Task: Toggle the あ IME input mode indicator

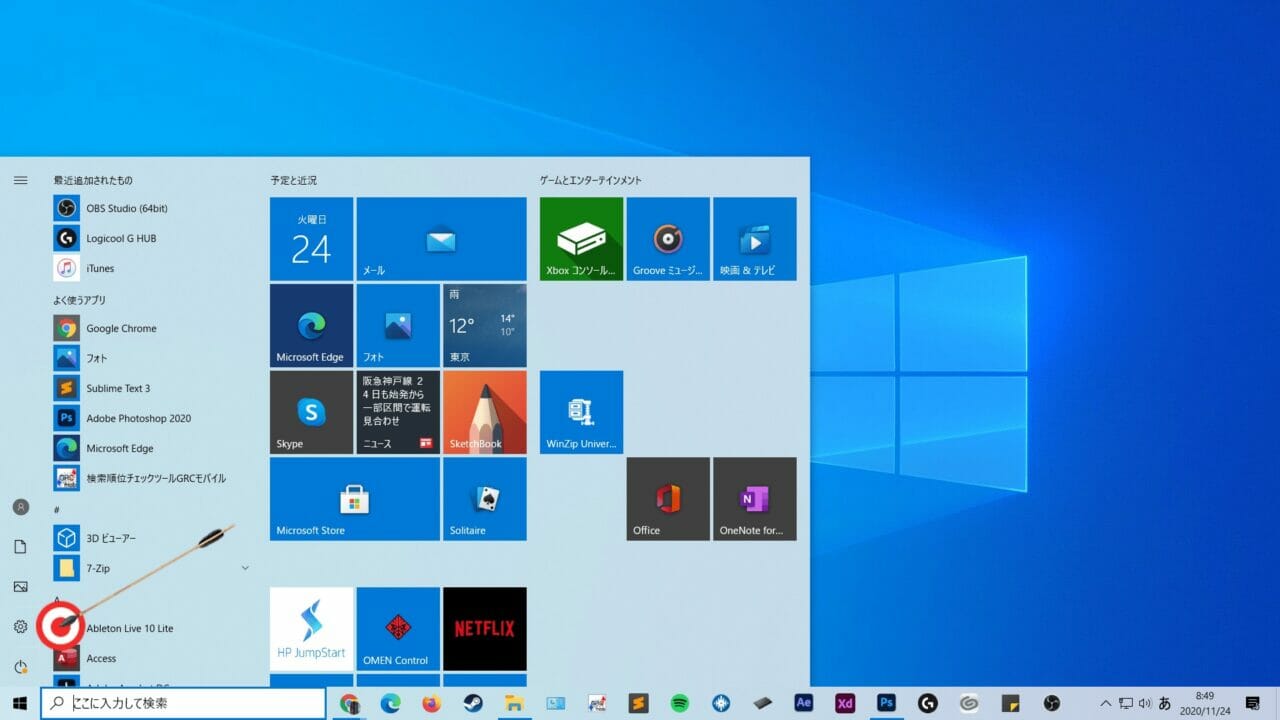Action: 1165,703
